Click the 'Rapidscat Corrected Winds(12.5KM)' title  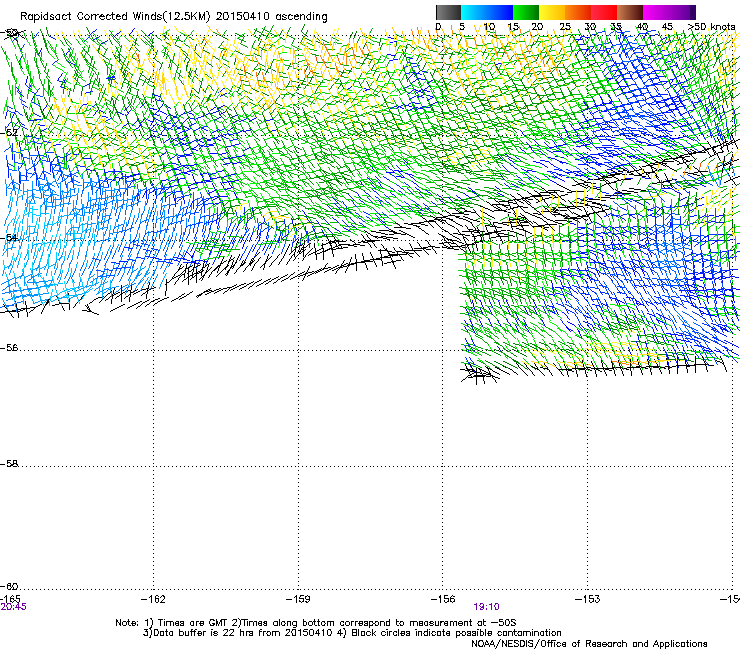coord(115,17)
